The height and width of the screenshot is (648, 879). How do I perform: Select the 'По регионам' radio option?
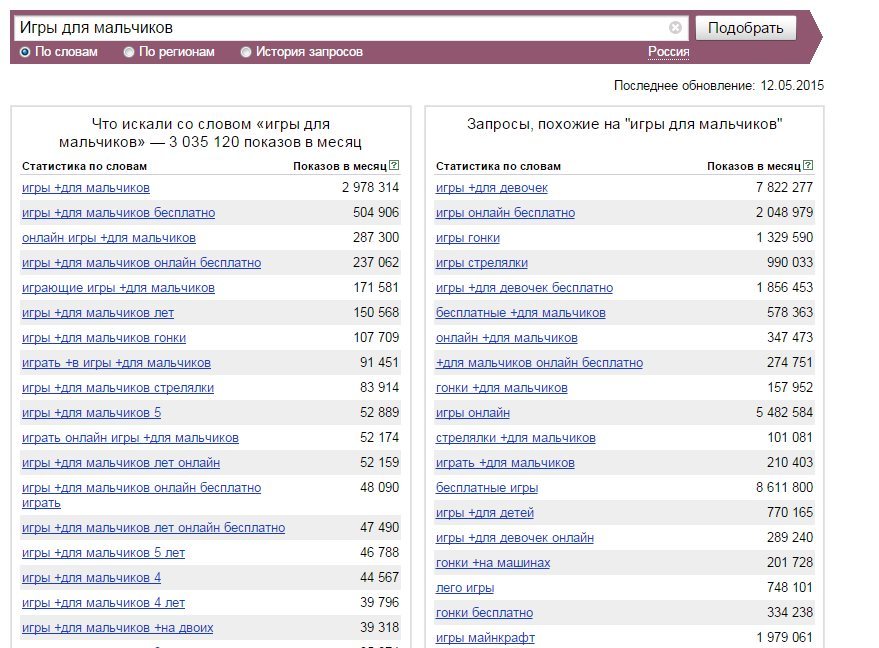coord(169,52)
